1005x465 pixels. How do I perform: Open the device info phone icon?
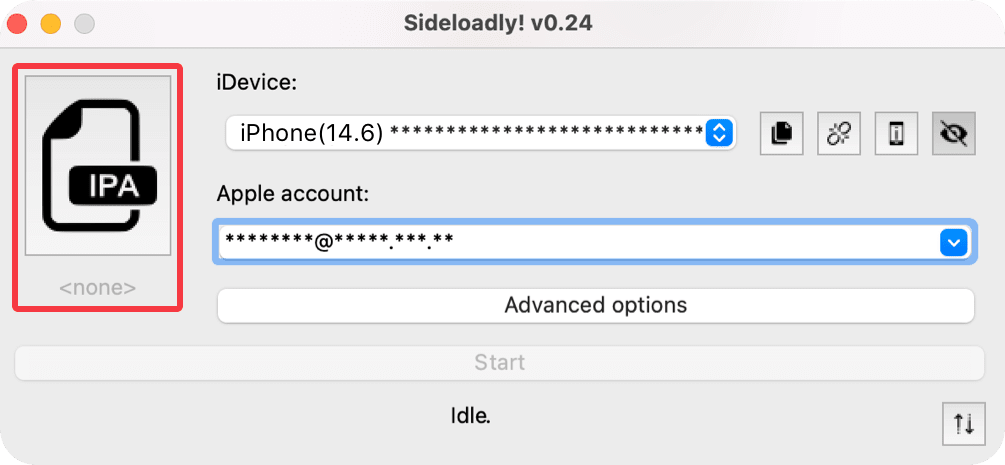(x=897, y=133)
